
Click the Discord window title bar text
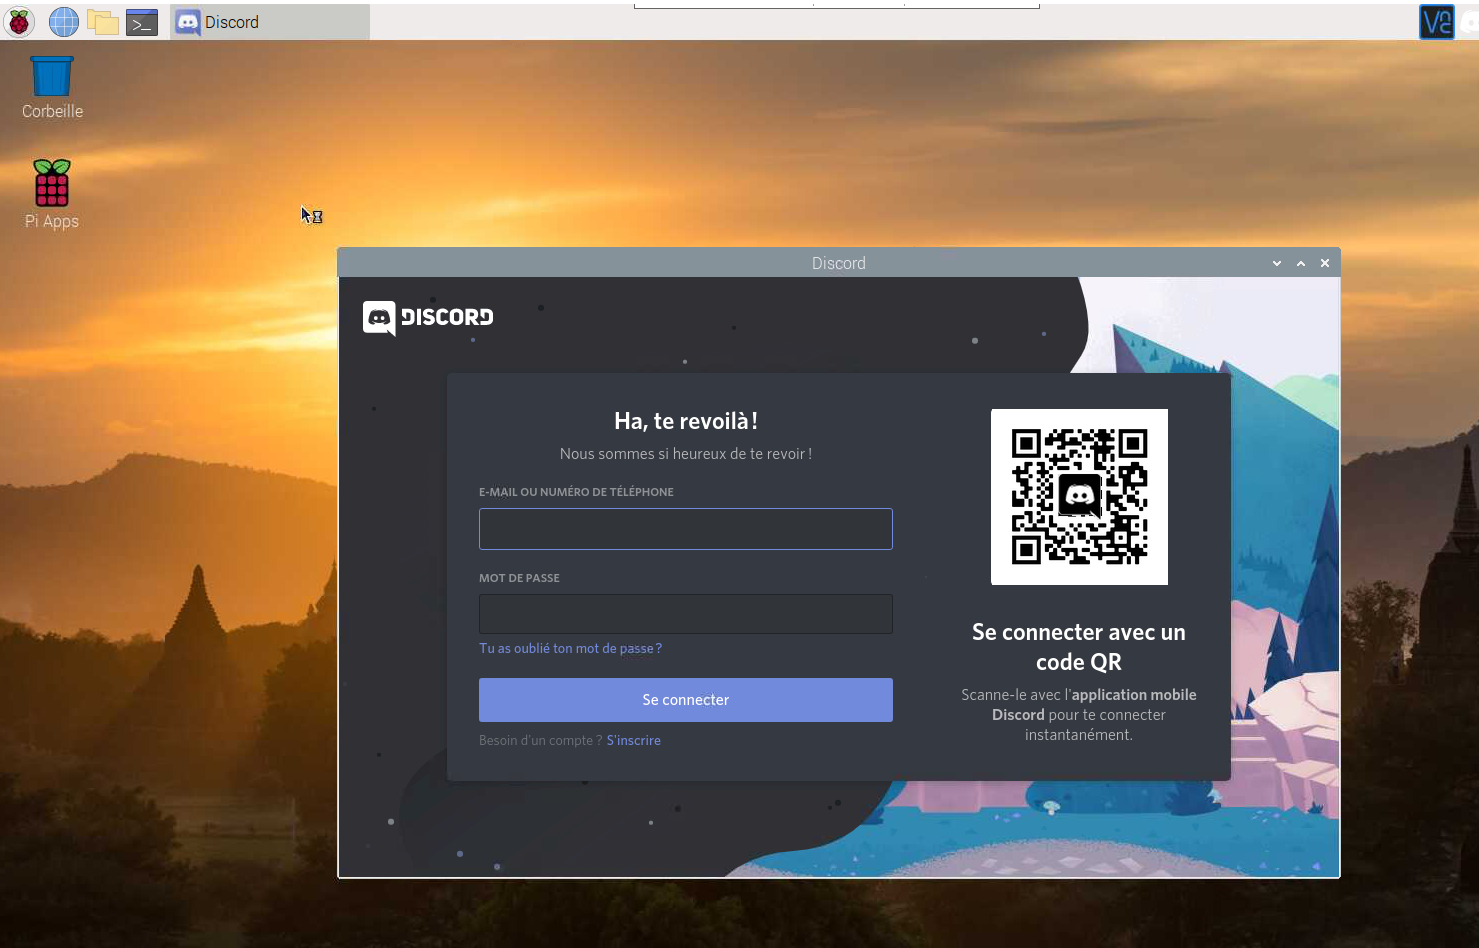point(839,263)
